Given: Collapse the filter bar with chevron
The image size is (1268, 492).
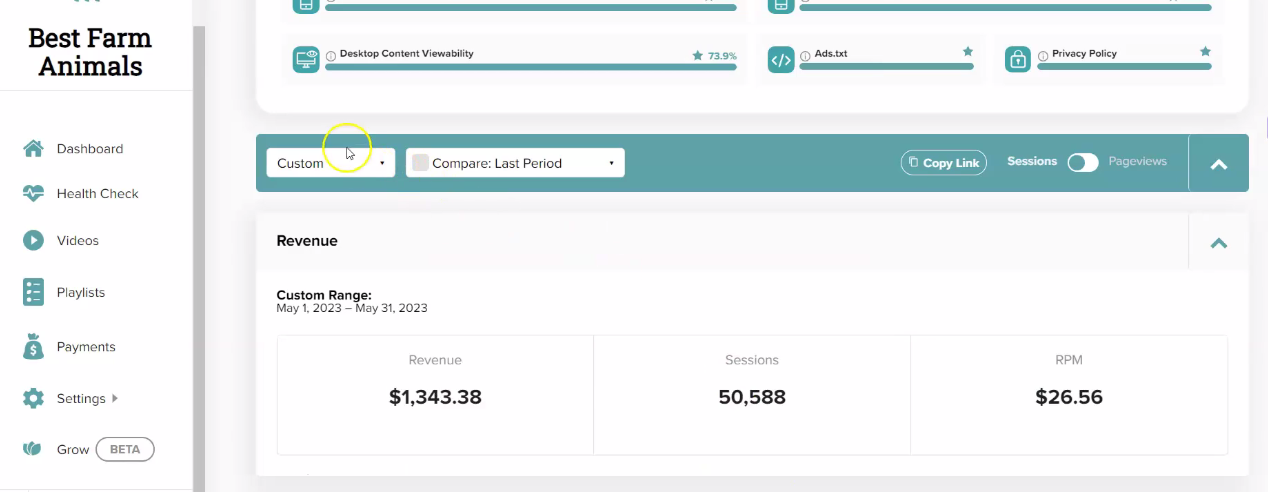Looking at the screenshot, I should coord(1219,164).
